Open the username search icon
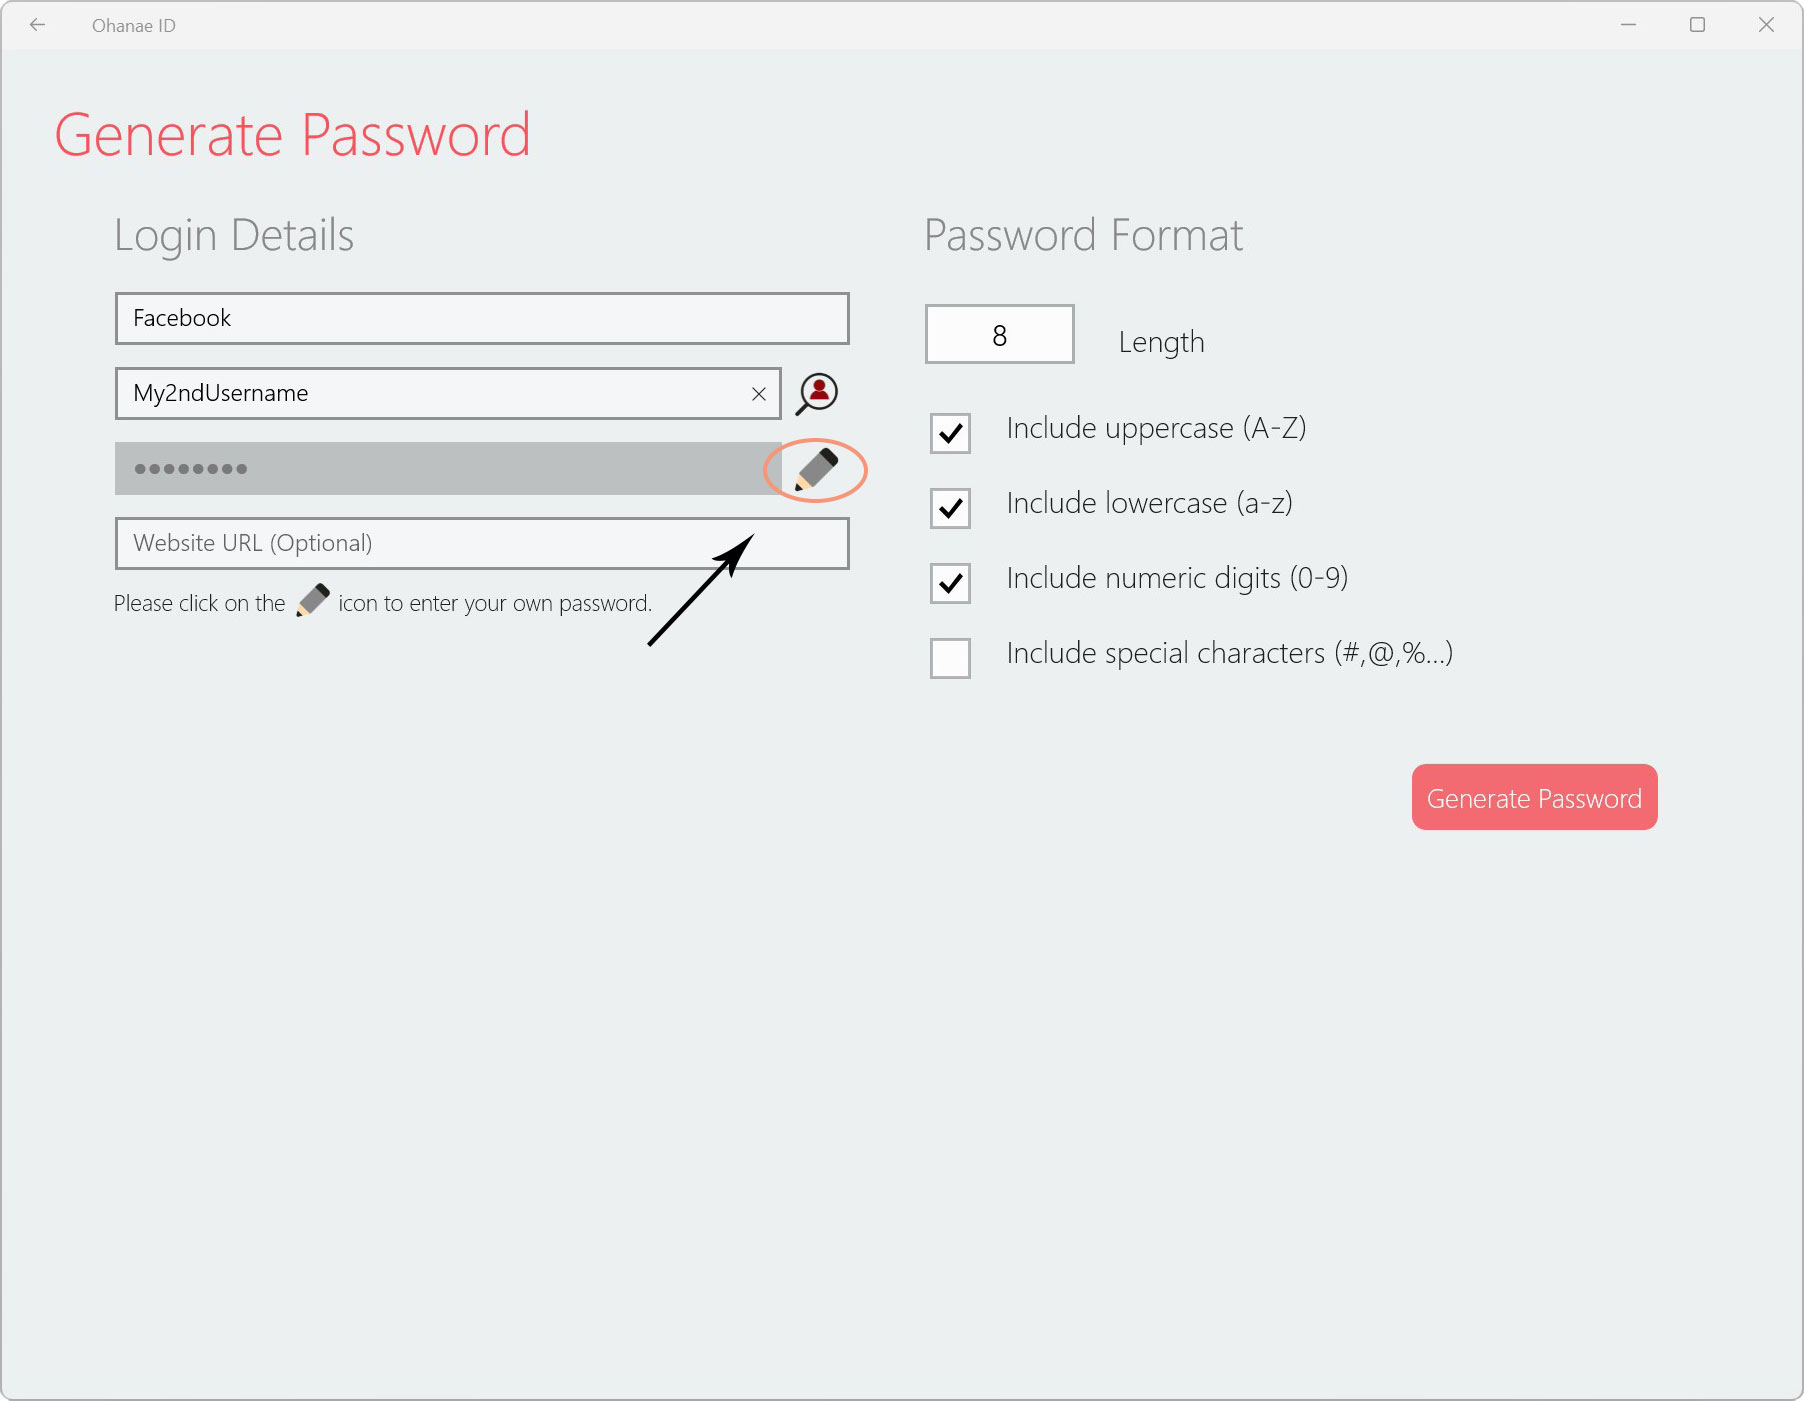The height and width of the screenshot is (1401, 1804). tap(817, 393)
